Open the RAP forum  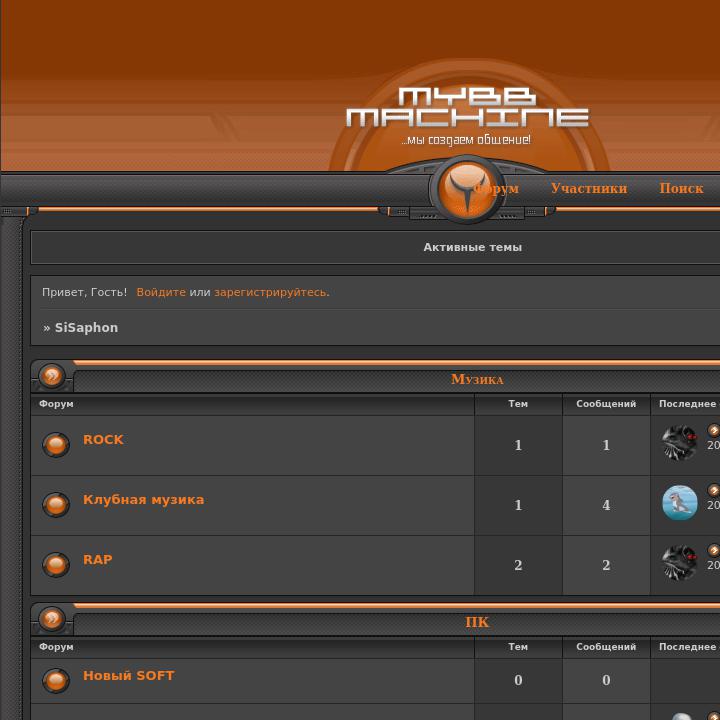[97, 559]
